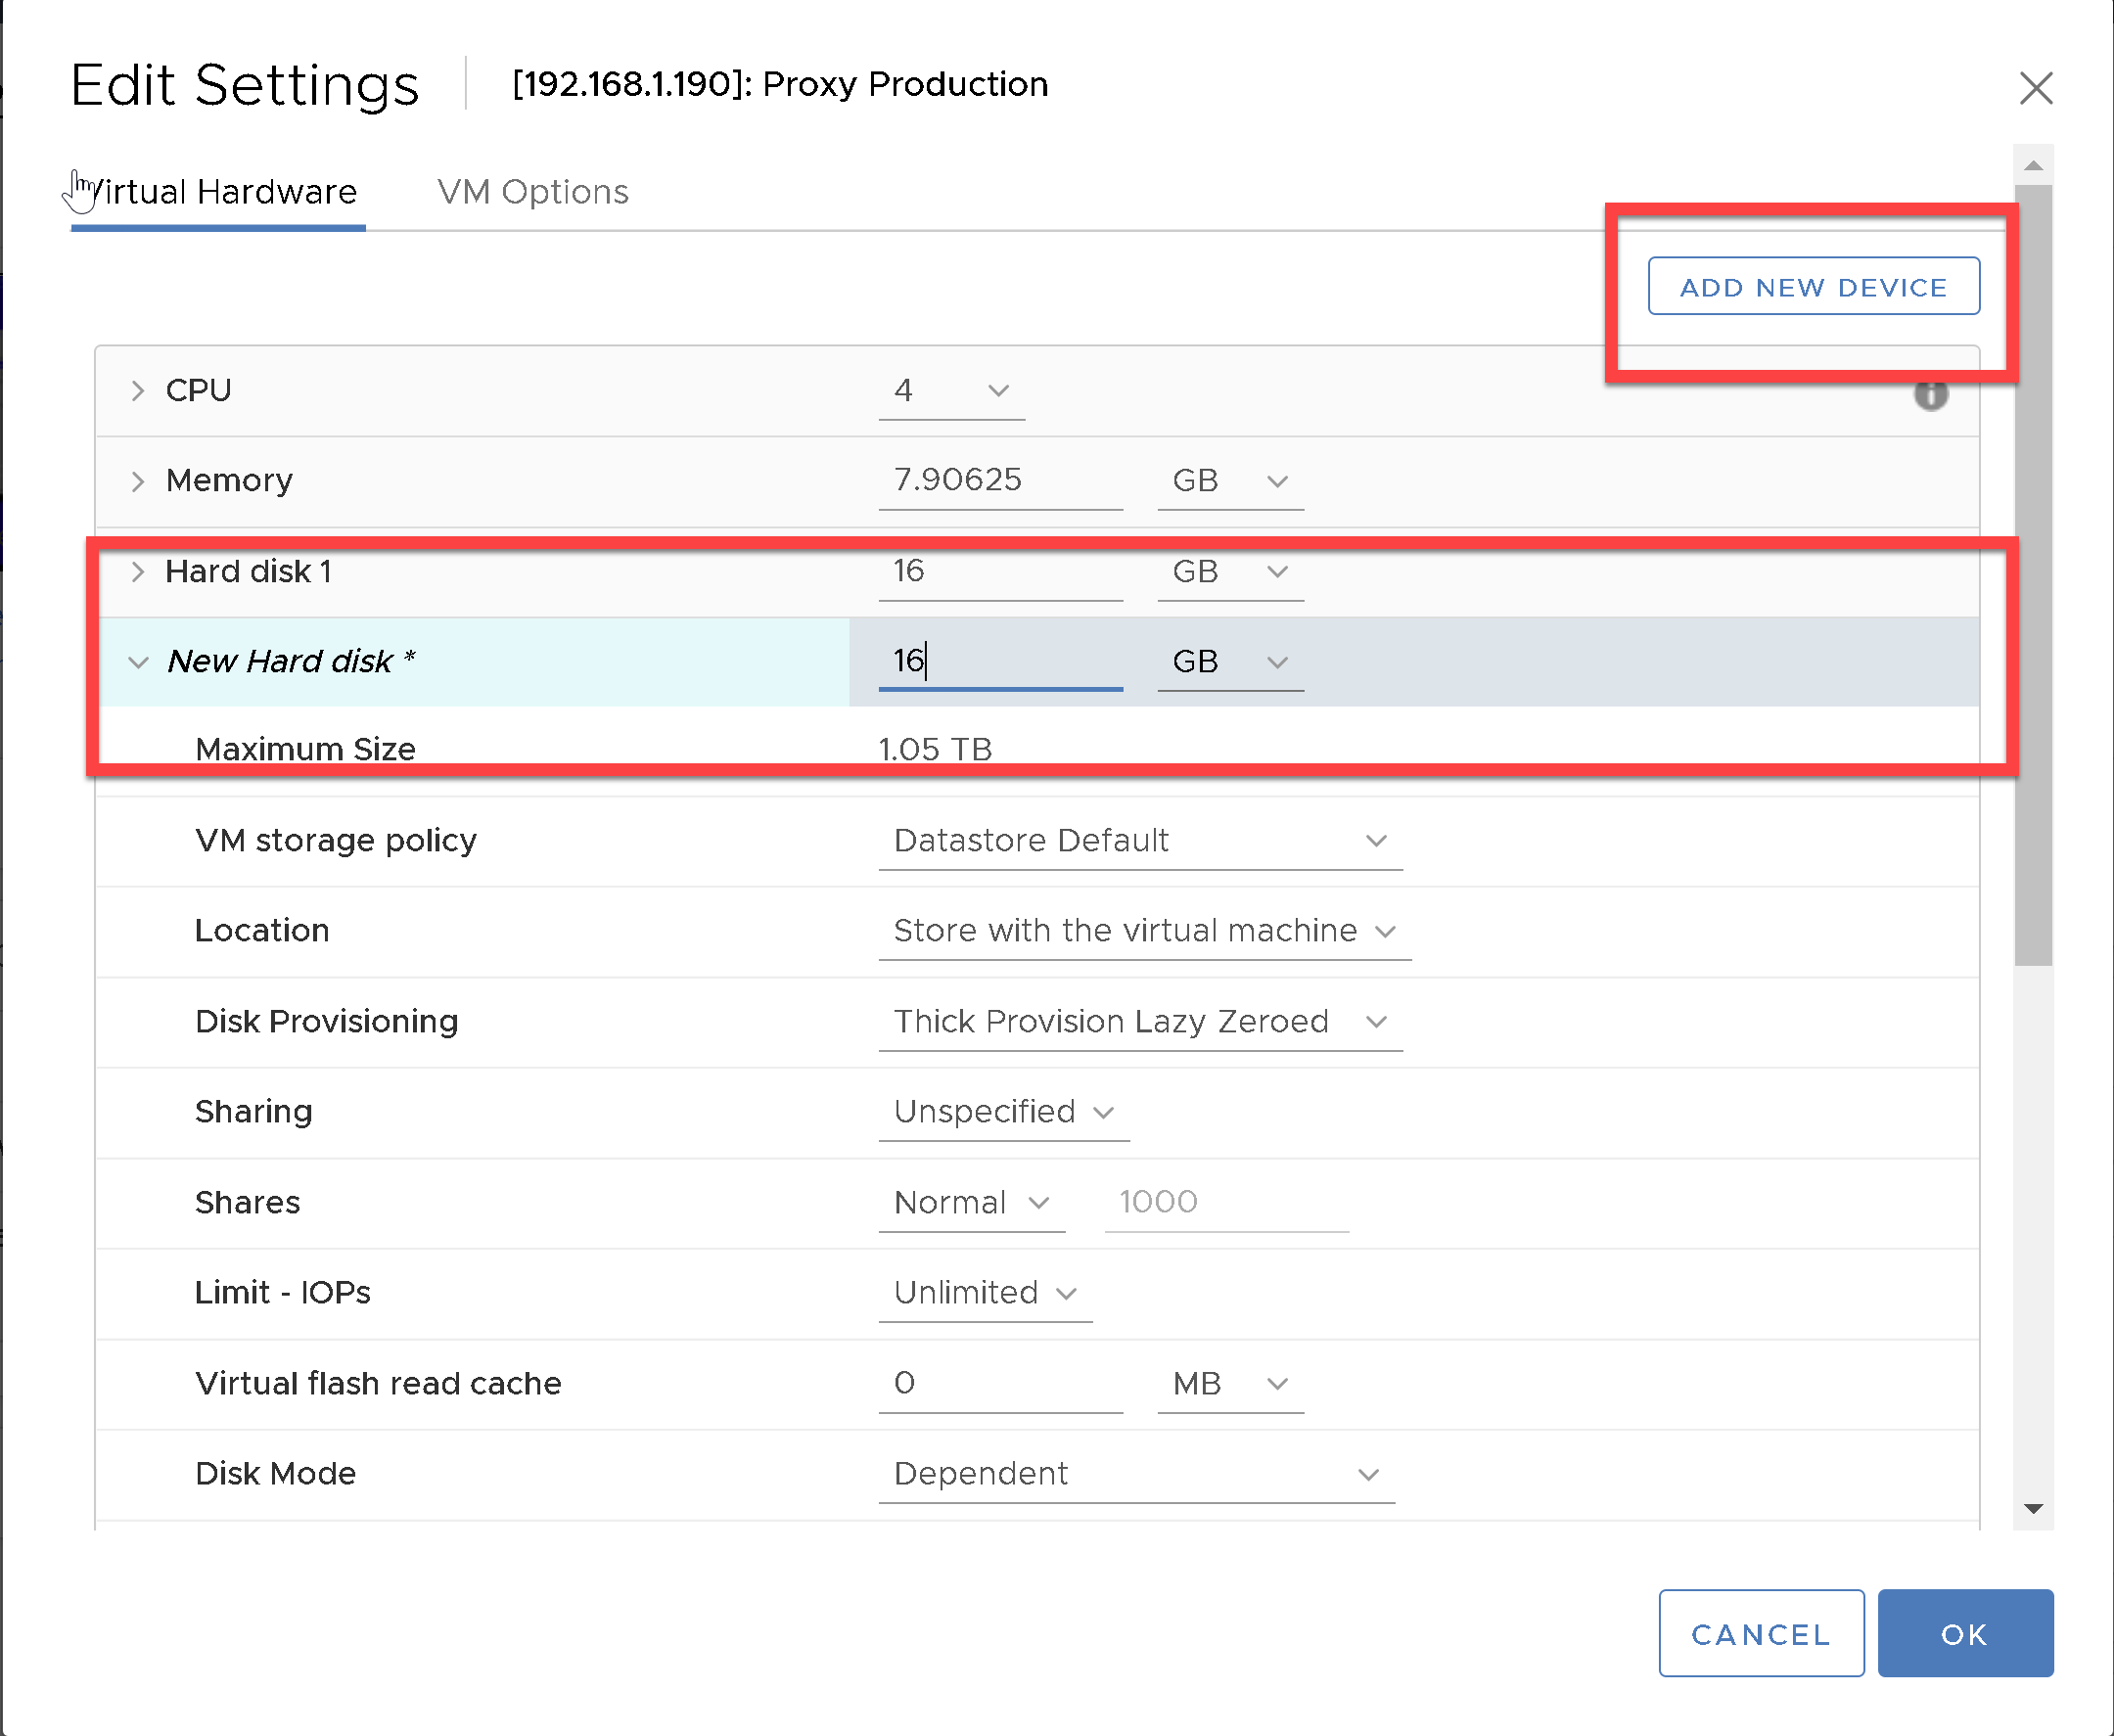Viewport: 2114px width, 1736px height.
Task: Click the CANCEL button
Action: (x=1760, y=1634)
